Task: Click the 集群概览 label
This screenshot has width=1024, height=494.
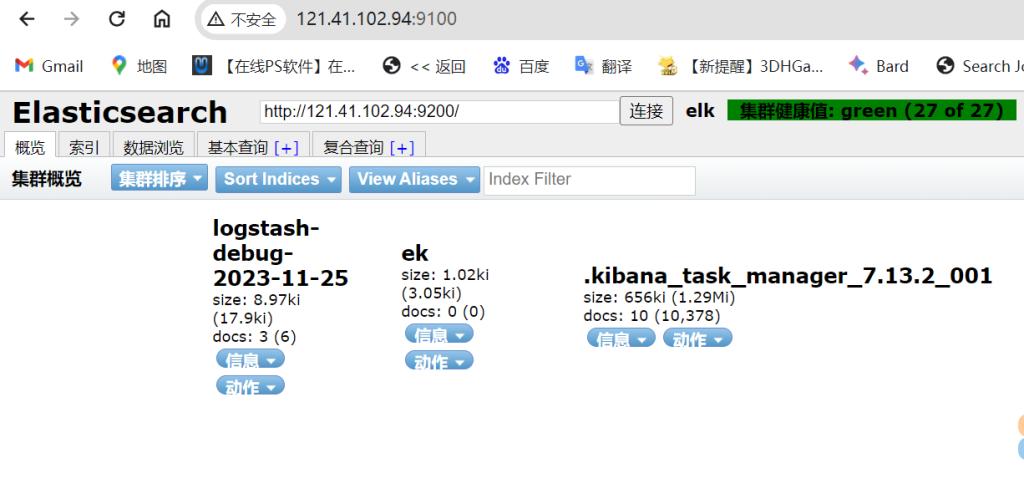Action: pos(46,179)
